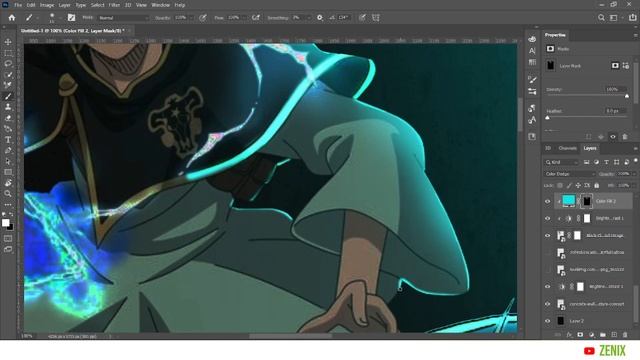The width and height of the screenshot is (640, 360).
Task: Open the Opacity dropdown in options bar
Action: coord(191,18)
